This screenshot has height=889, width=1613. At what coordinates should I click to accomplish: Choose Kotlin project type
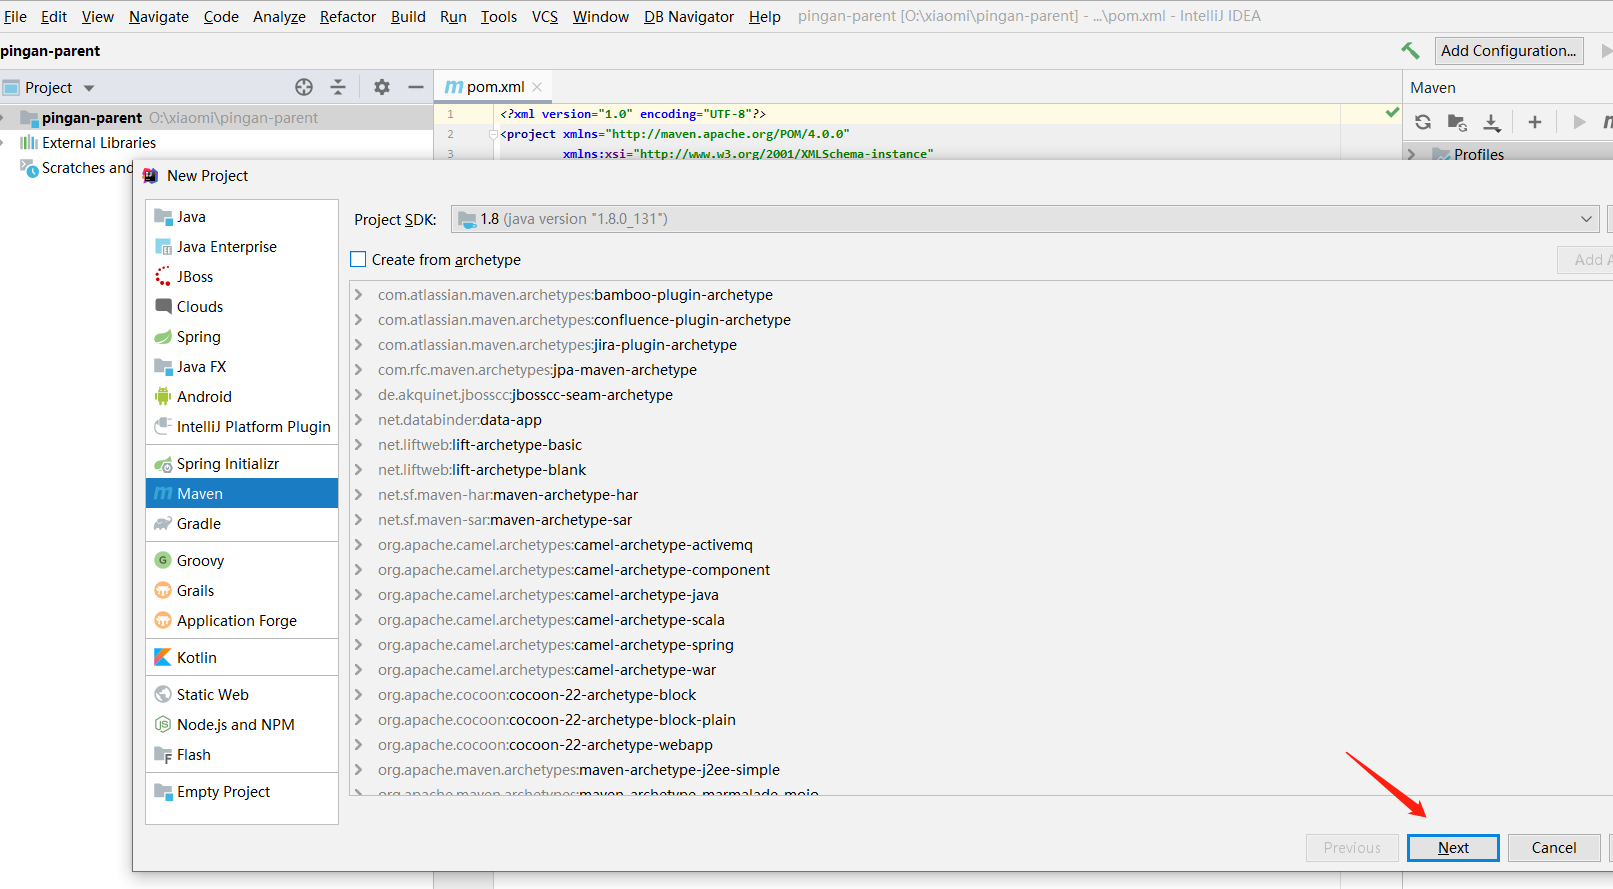(x=241, y=657)
